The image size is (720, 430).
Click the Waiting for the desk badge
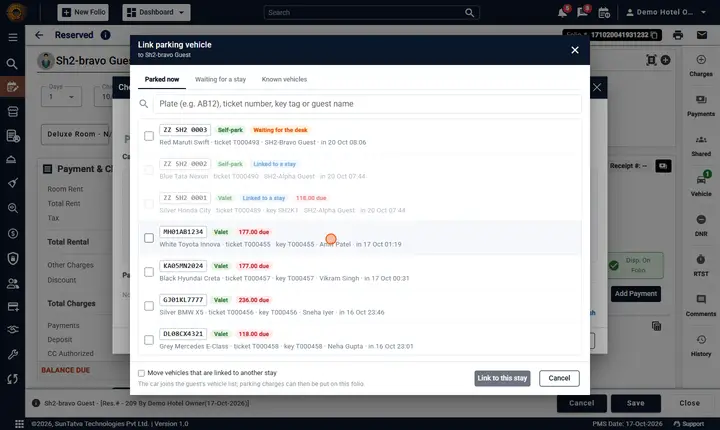pos(280,130)
